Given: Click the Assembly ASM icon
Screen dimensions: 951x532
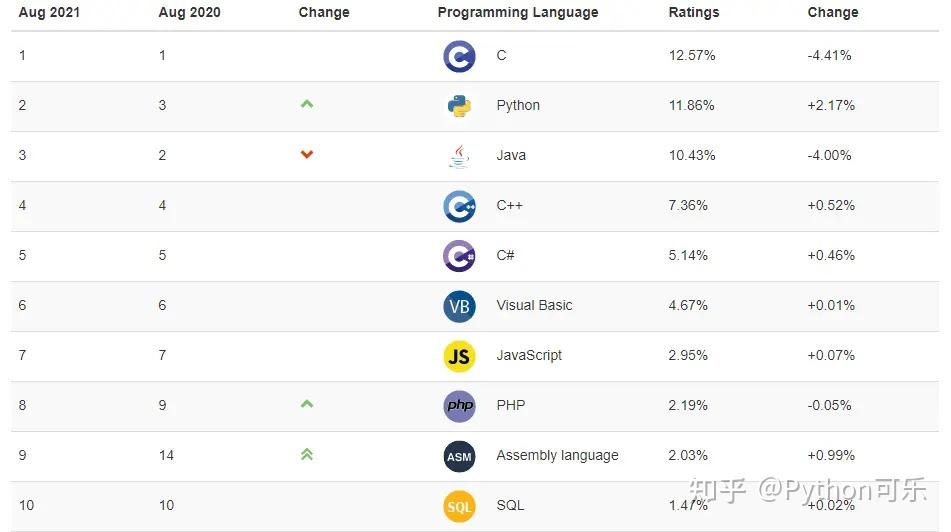Looking at the screenshot, I should [x=459, y=456].
